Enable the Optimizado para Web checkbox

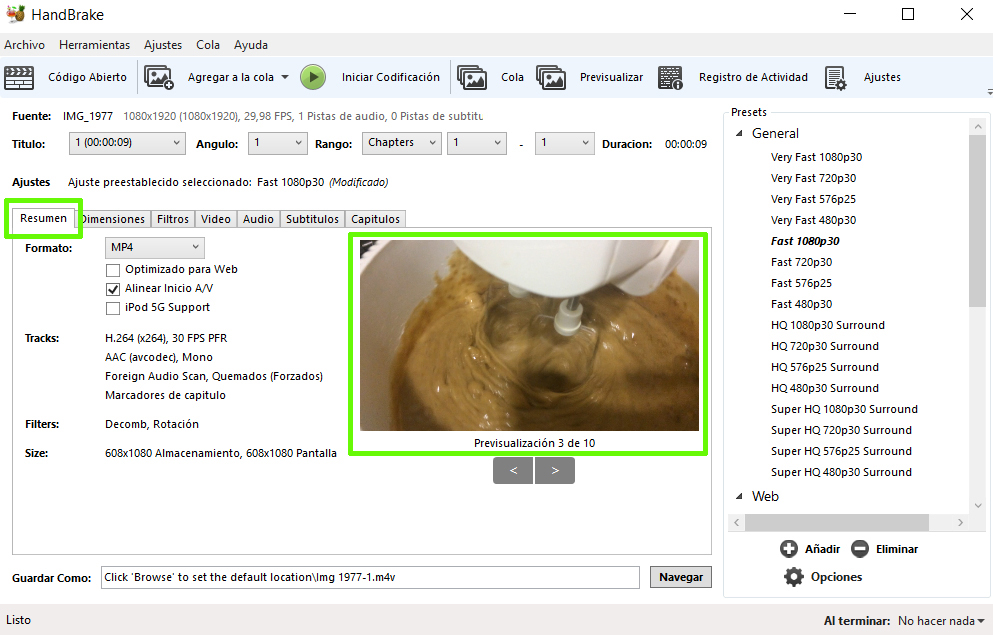coord(113,270)
